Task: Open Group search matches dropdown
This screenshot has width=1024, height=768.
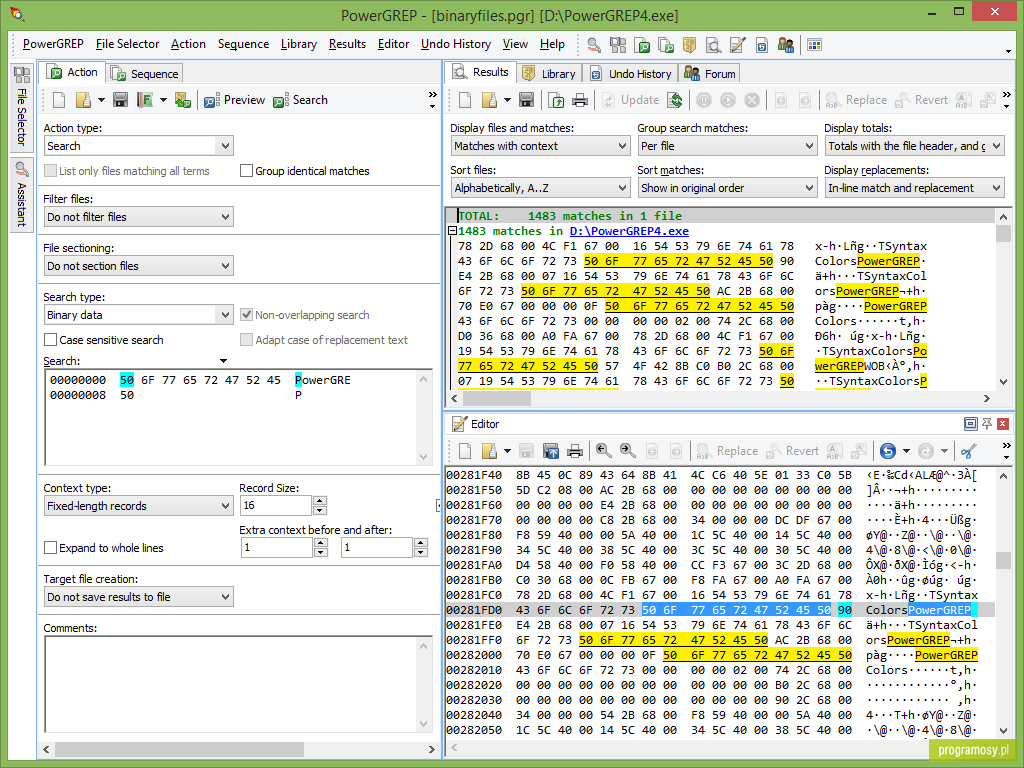Action: 728,146
